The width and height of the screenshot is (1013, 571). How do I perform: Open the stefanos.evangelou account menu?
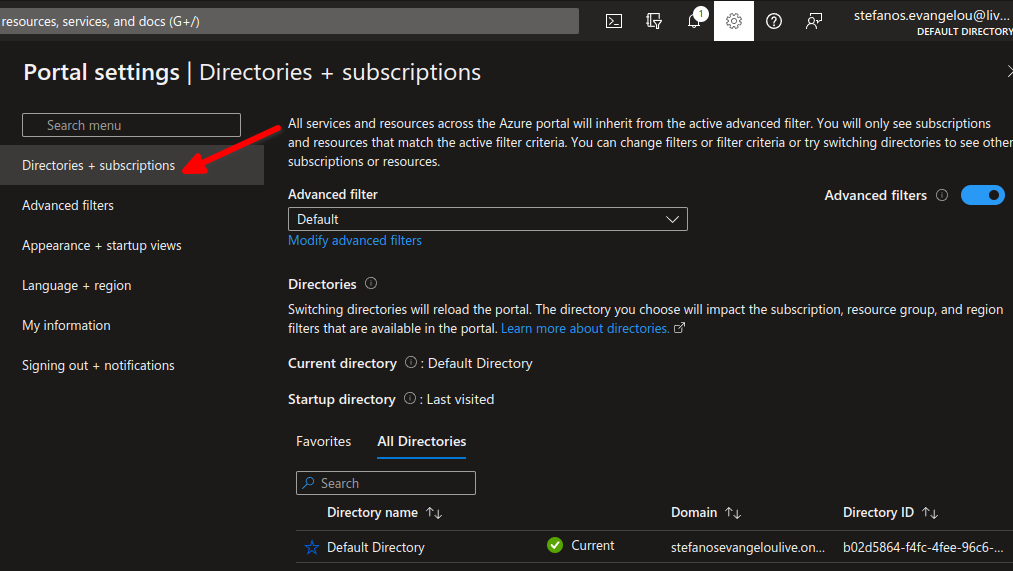[932, 21]
